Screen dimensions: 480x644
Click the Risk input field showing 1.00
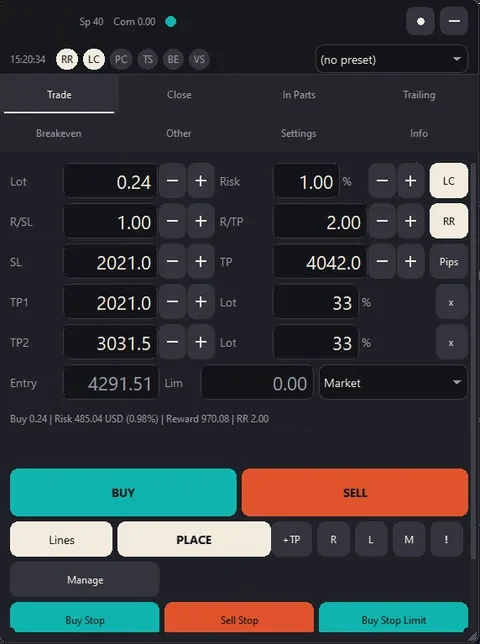306,181
